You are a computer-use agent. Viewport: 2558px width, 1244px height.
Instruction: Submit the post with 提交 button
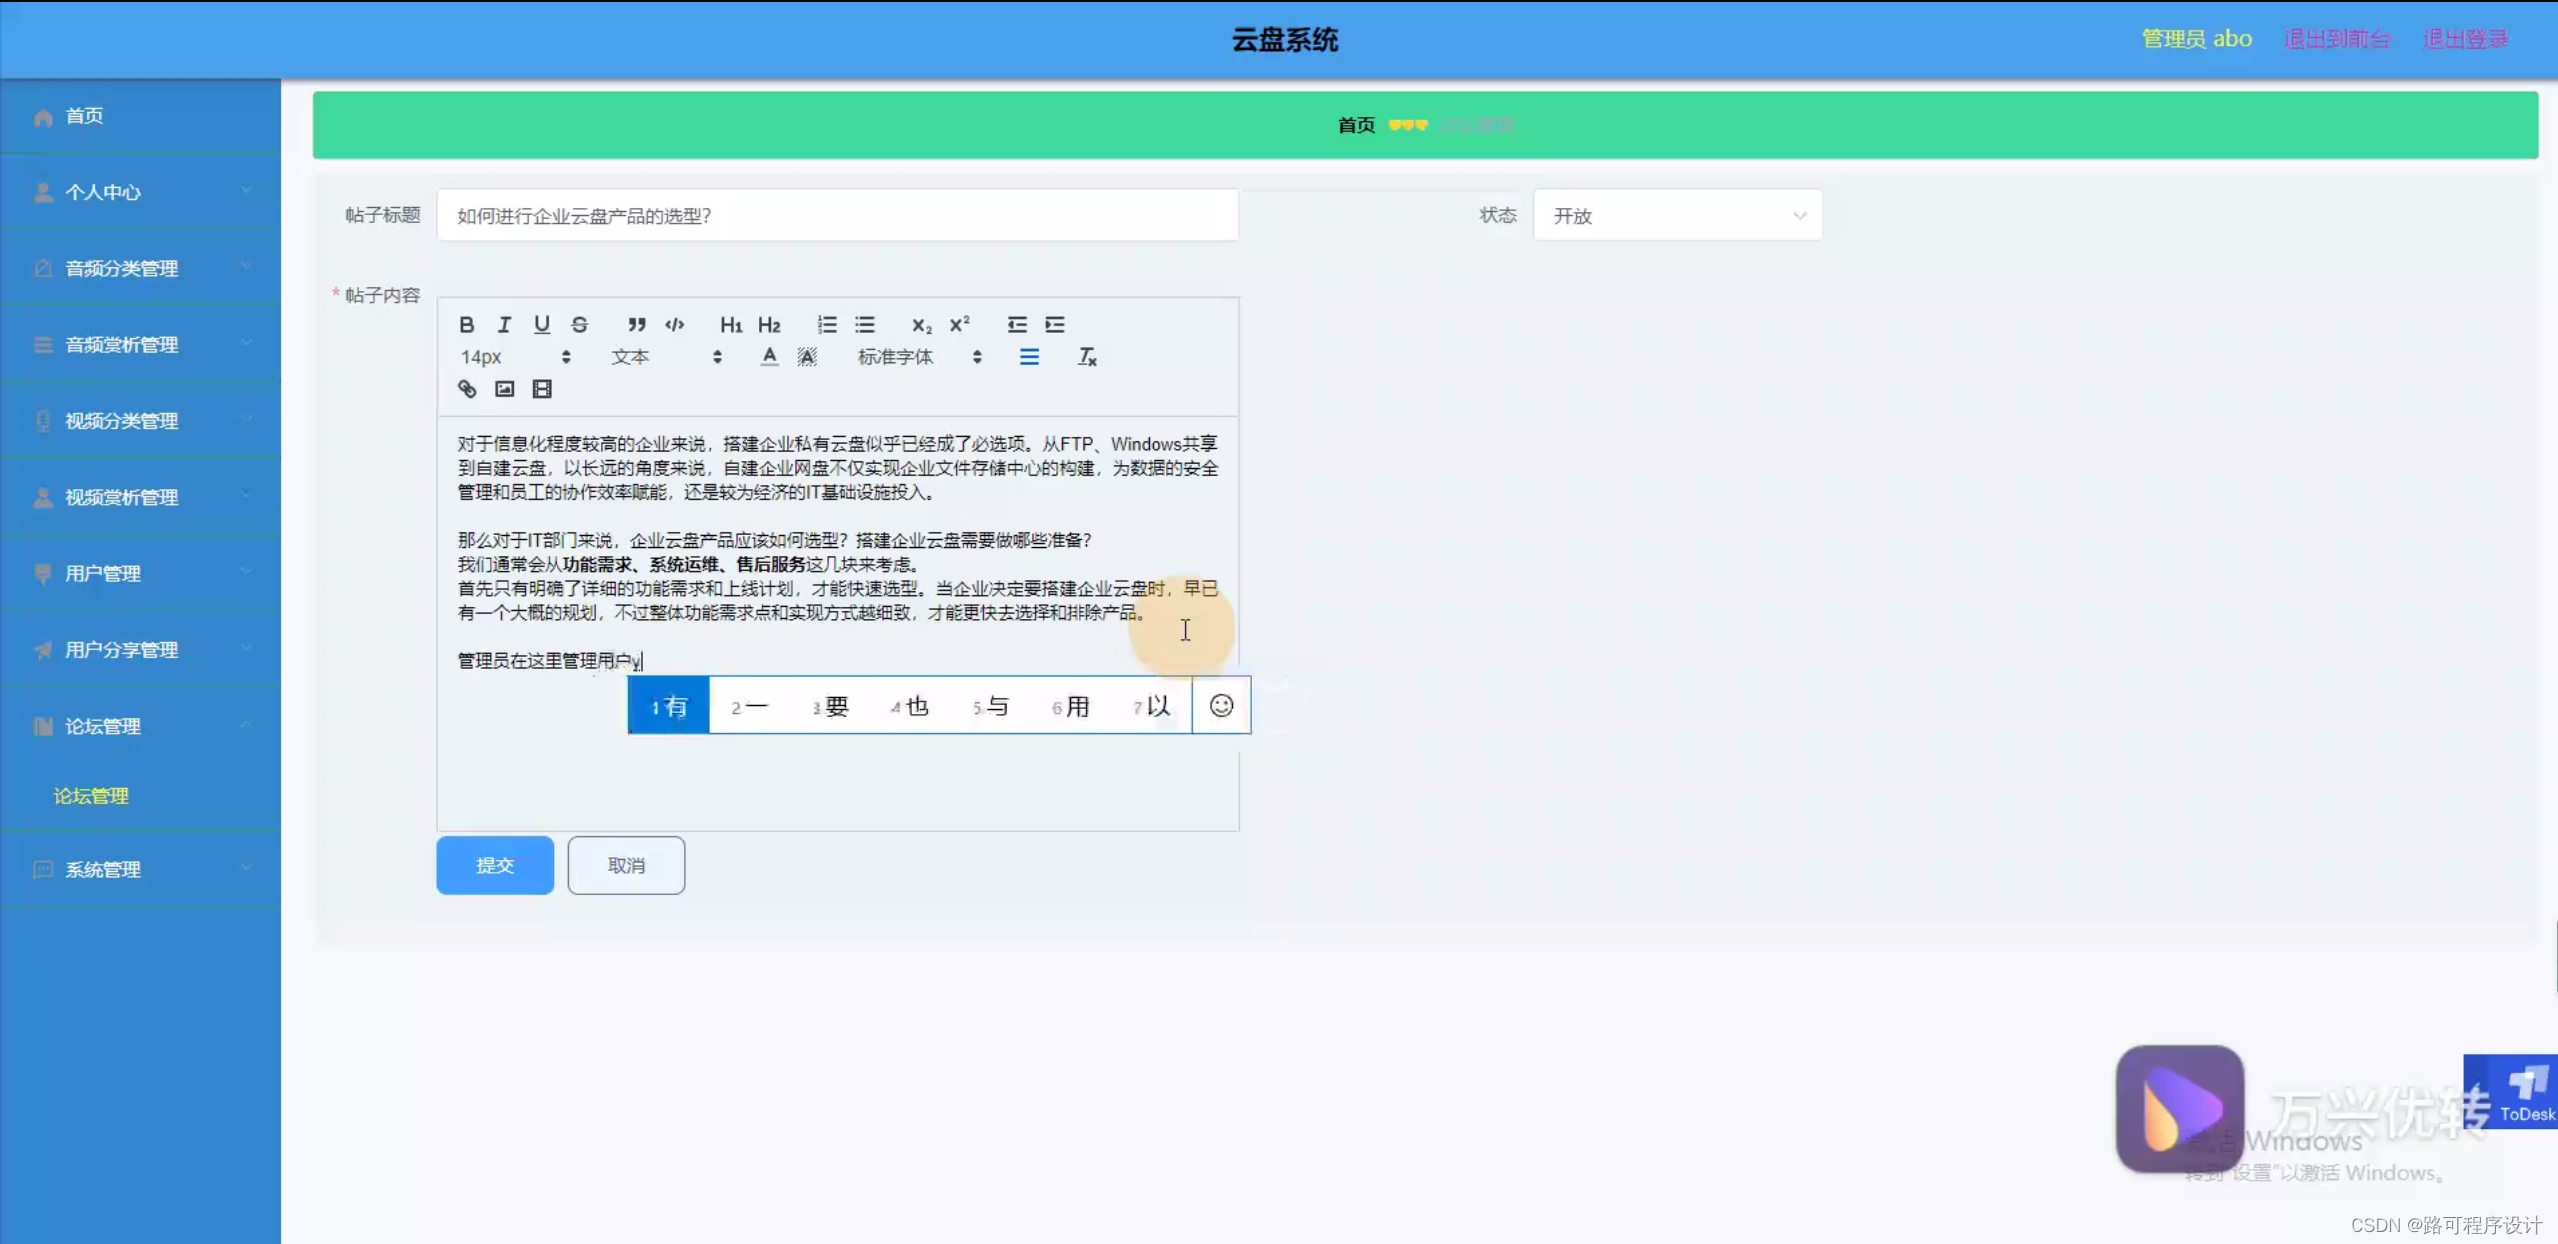[494, 865]
